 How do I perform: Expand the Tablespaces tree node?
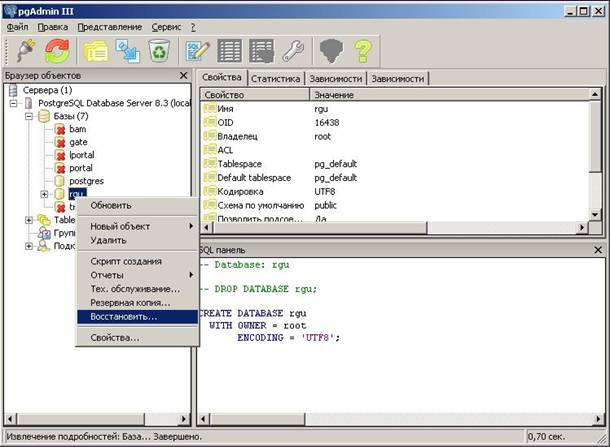pyautogui.click(x=29, y=220)
